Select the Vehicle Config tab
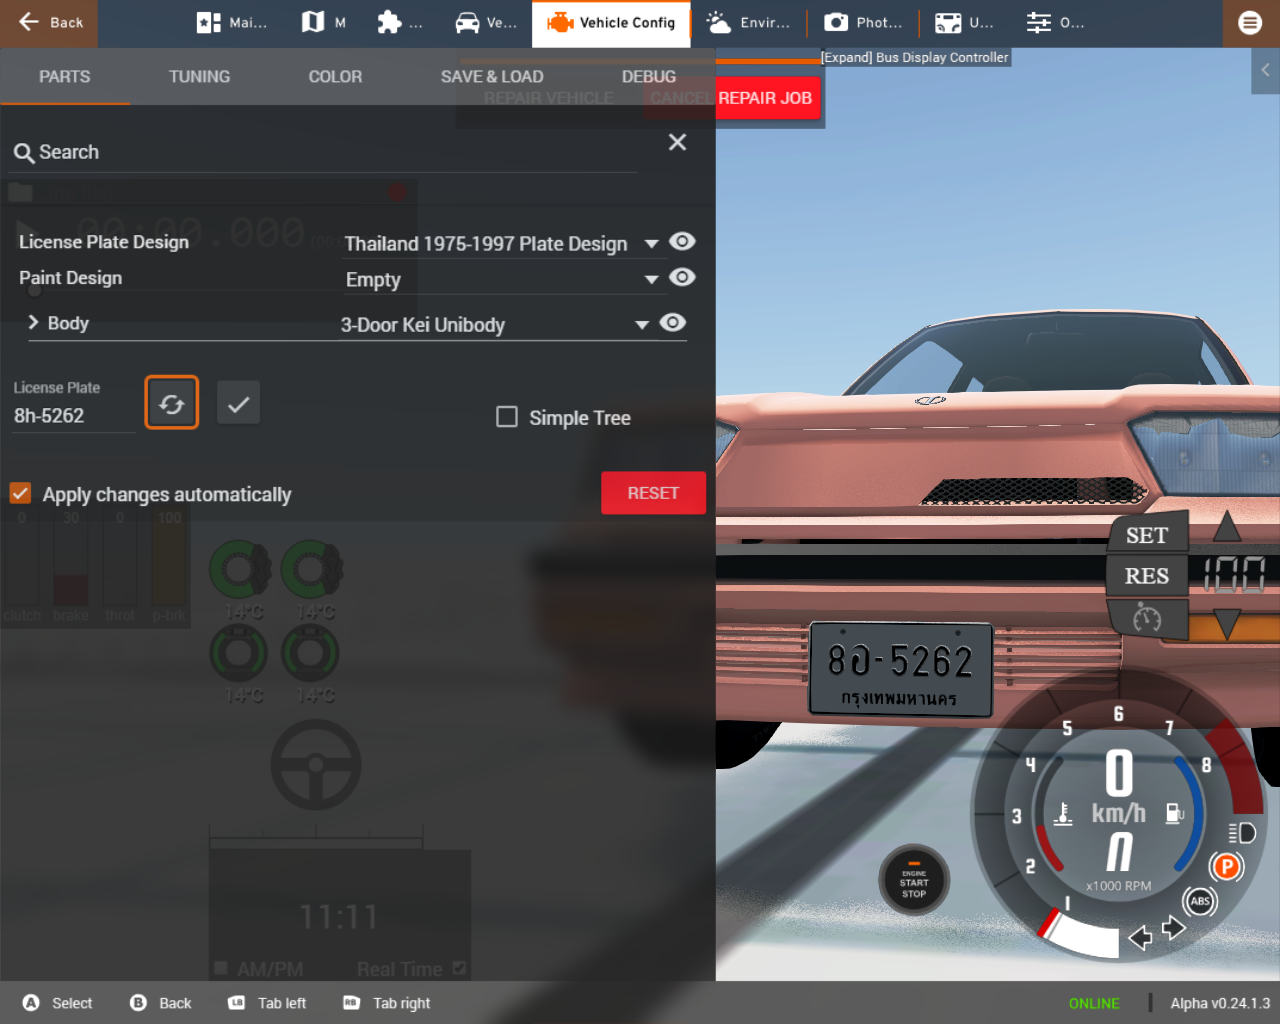The image size is (1280, 1024). coord(611,23)
